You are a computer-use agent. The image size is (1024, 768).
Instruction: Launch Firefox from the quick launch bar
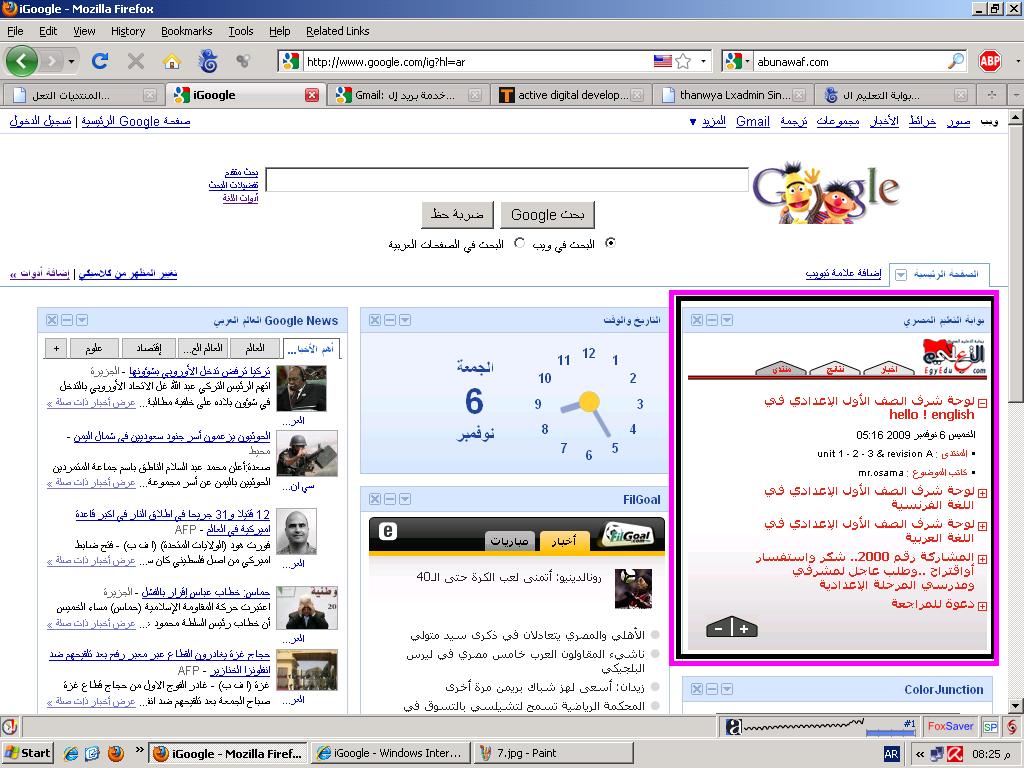(116, 754)
